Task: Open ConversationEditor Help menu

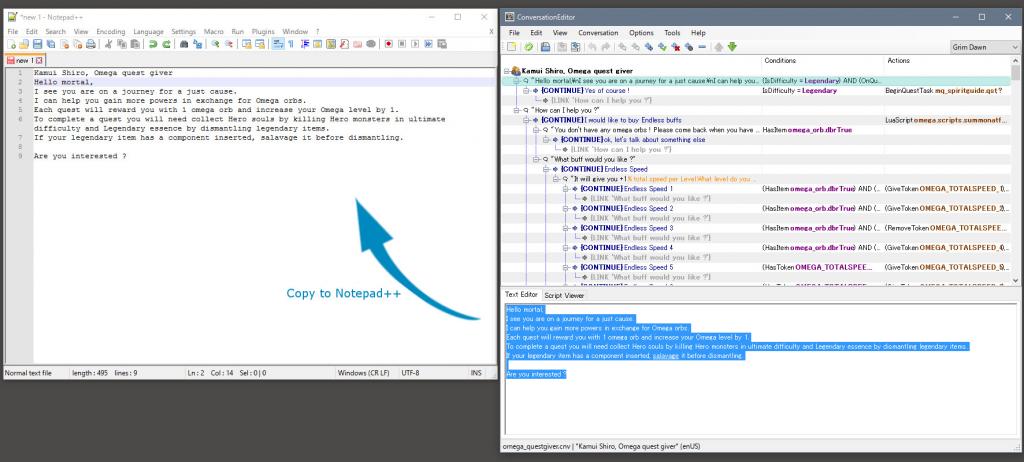Action: click(698, 33)
